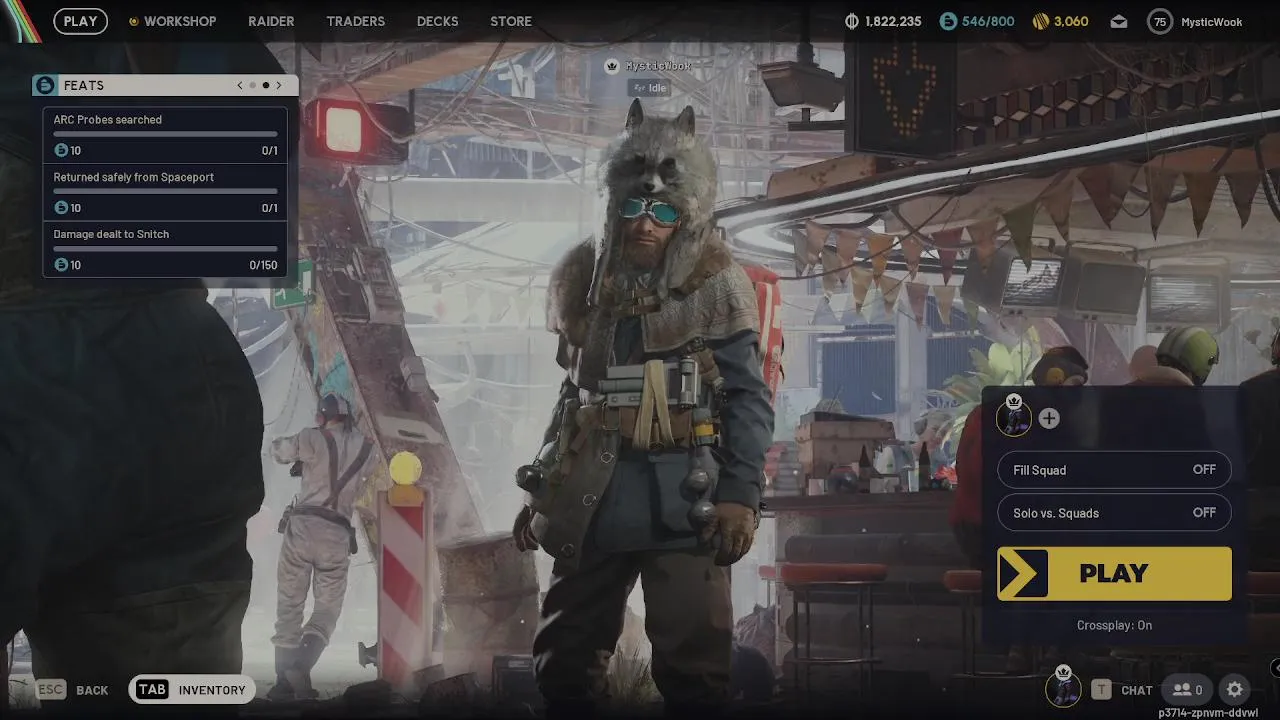Open the mail inbox icon

pyautogui.click(x=1118, y=21)
